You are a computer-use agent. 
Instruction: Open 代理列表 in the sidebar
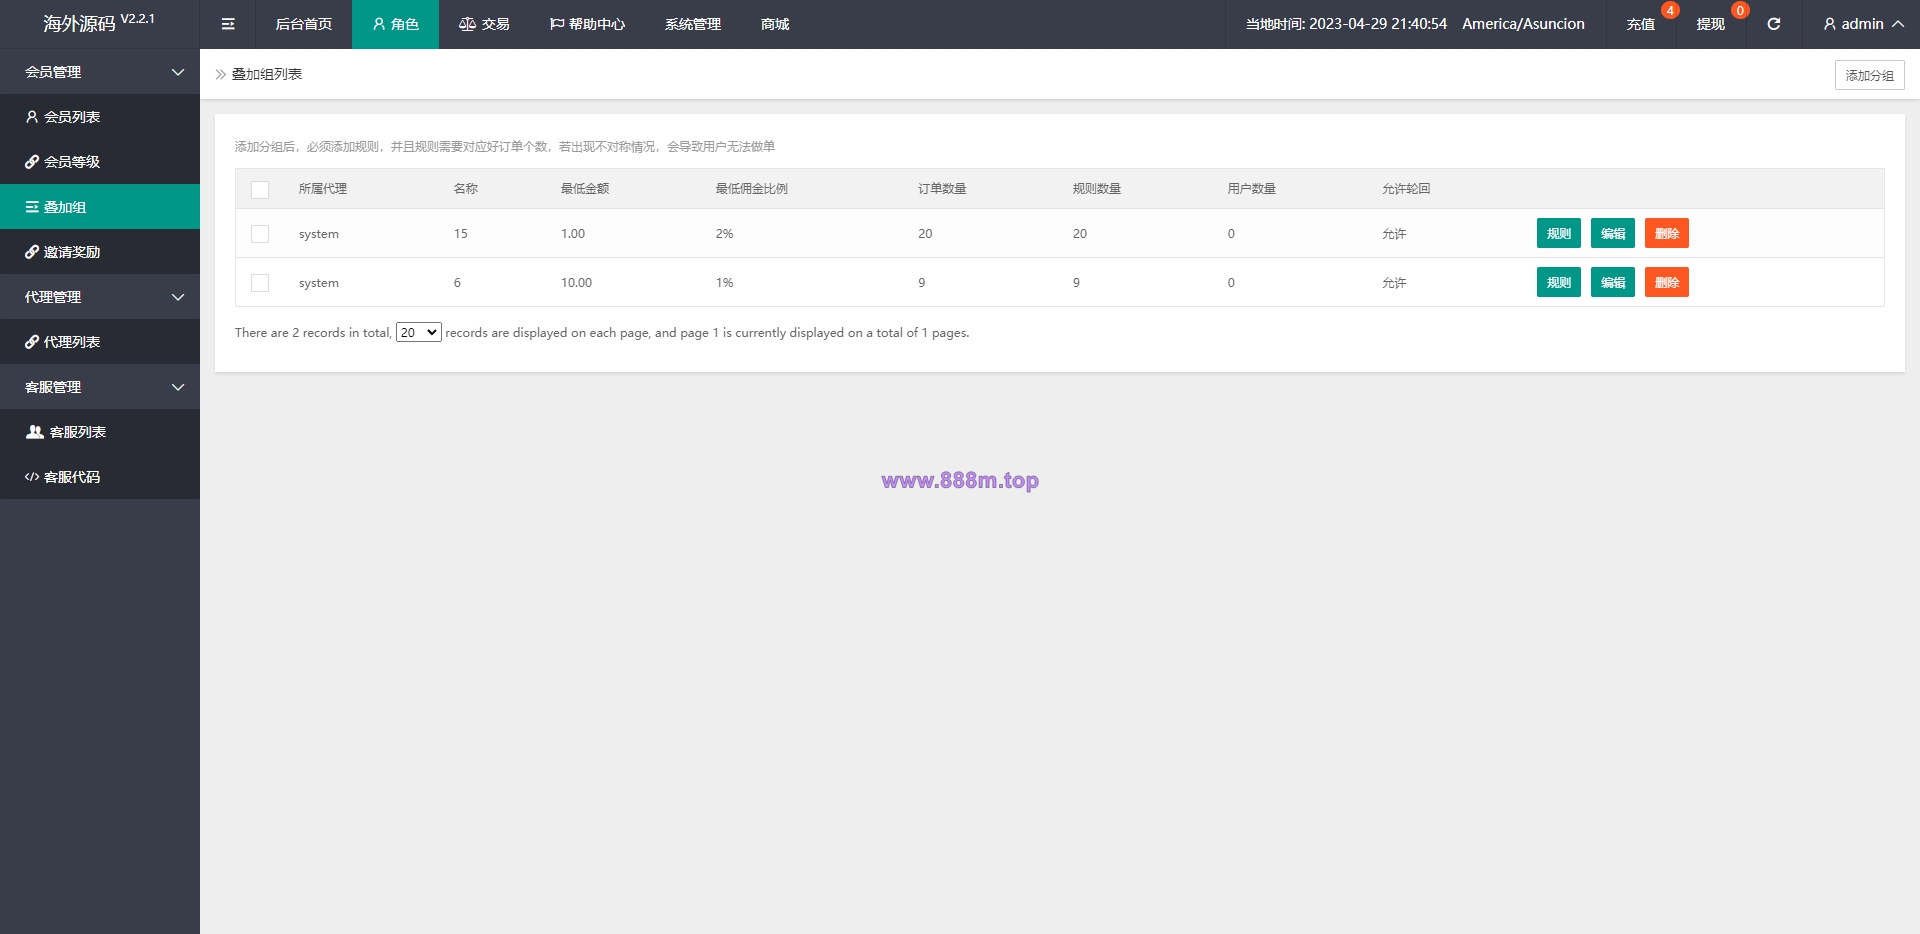pos(100,342)
